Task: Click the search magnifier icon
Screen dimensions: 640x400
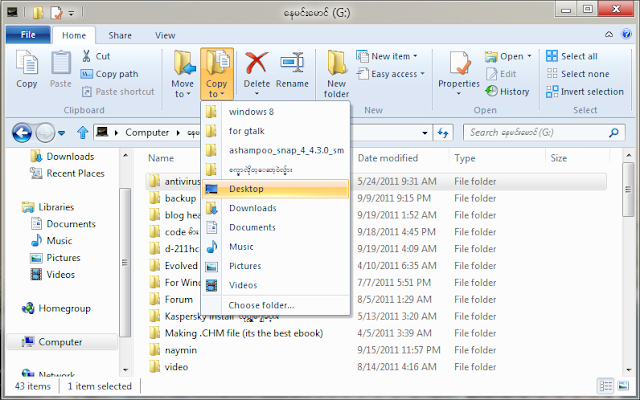Action: (x=614, y=132)
